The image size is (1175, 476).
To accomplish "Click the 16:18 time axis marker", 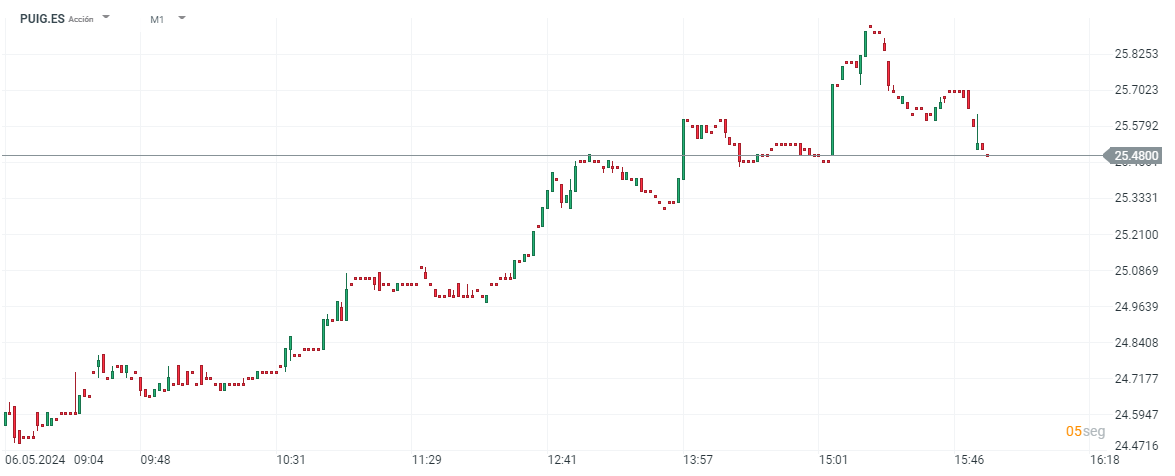I will click(1104, 460).
